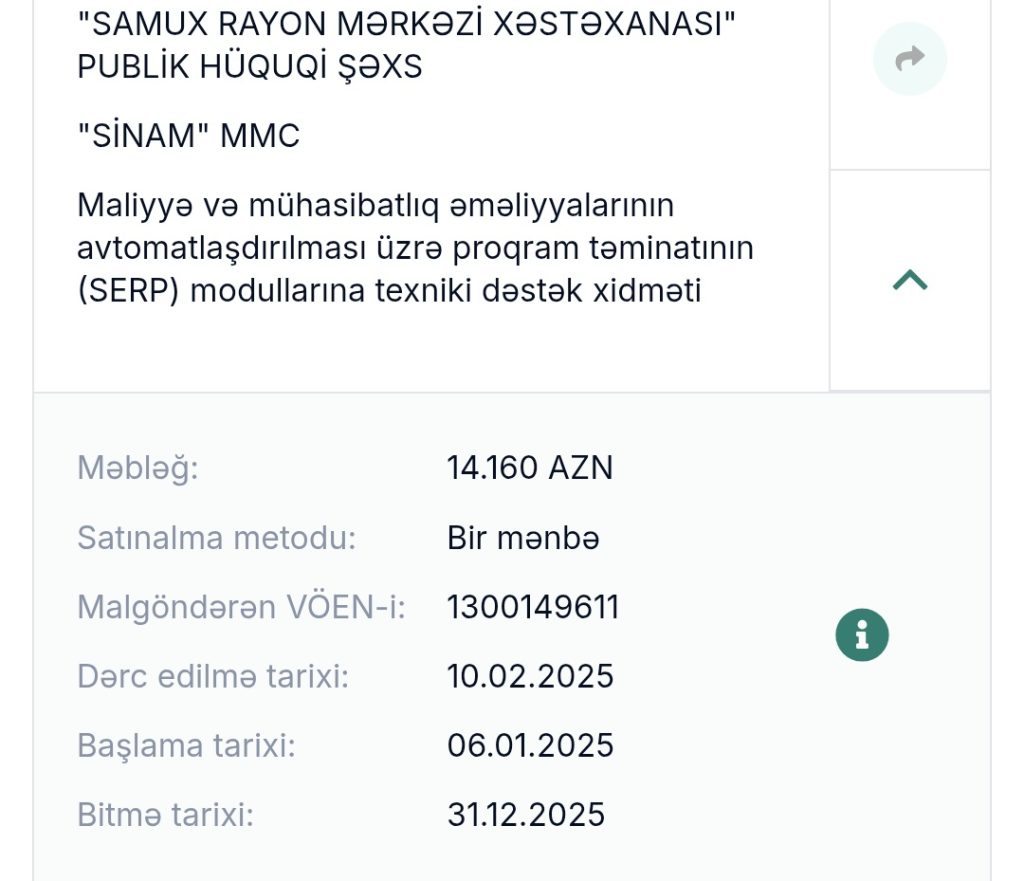1024x881 pixels.
Task: Click the "Məbləğ:" label
Action: 138,468
